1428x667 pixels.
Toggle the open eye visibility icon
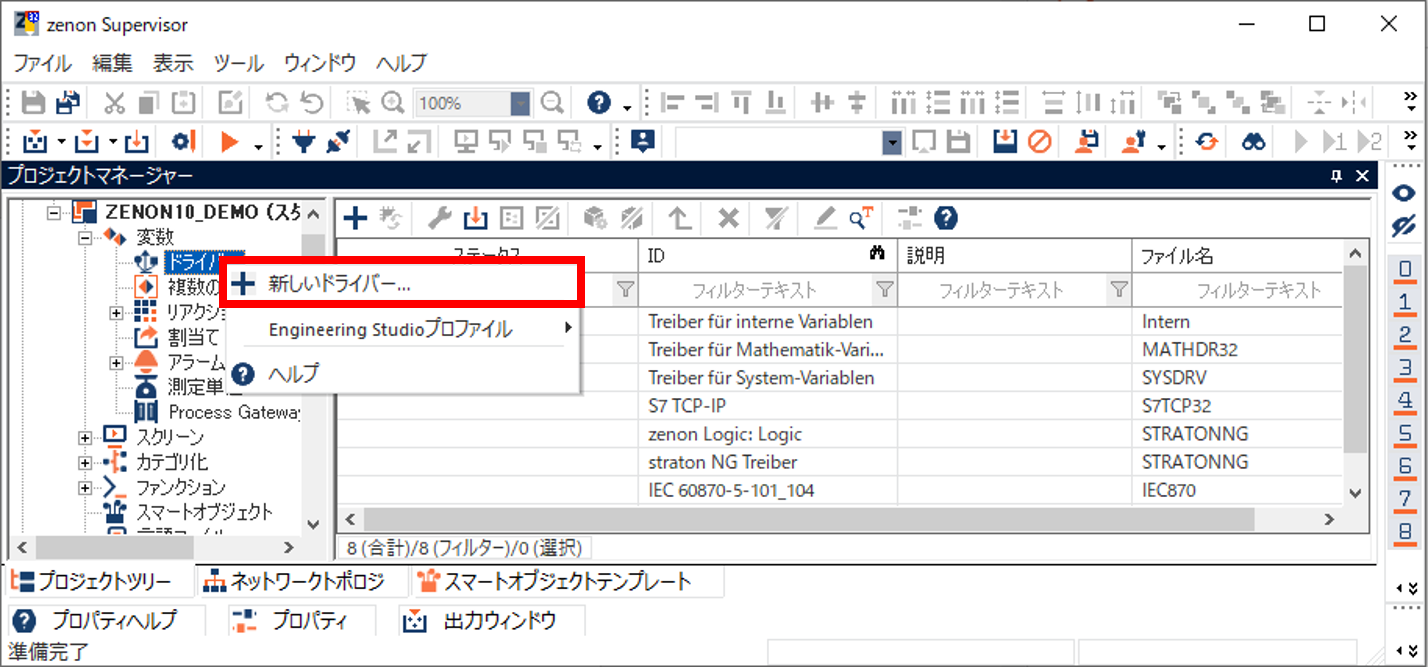[1404, 194]
